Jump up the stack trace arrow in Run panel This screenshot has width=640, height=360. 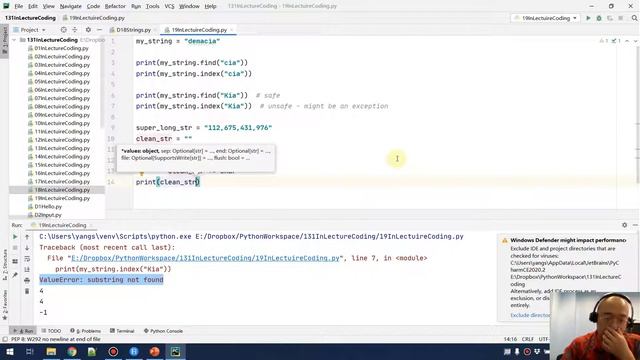point(27,237)
